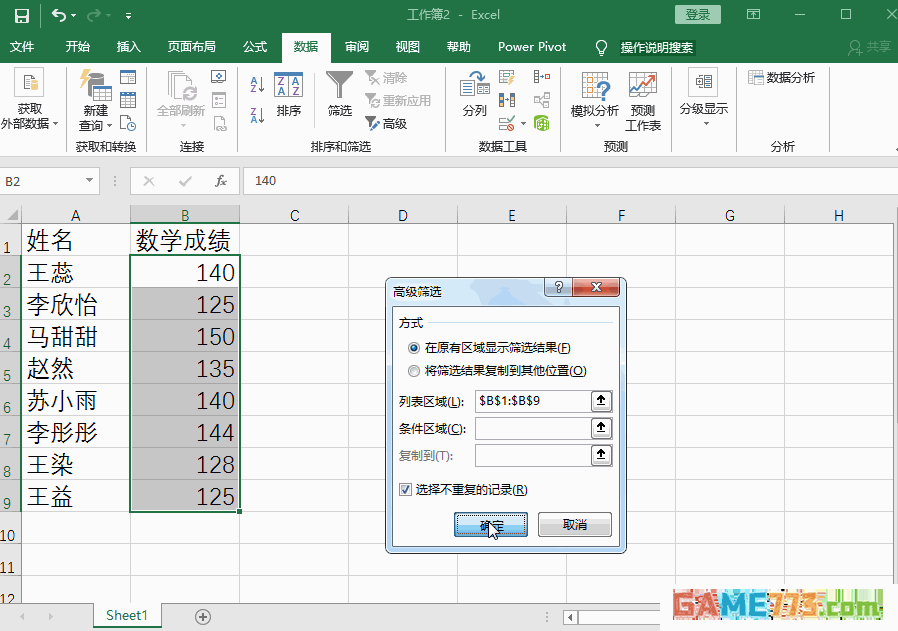
Task: Open the Sort (排序) dialog icon
Action: [289, 86]
